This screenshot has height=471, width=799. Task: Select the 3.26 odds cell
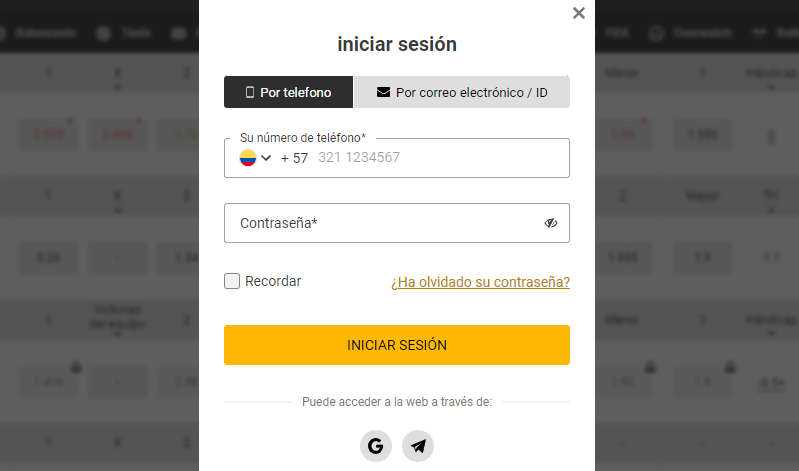pyautogui.click(x=47, y=258)
